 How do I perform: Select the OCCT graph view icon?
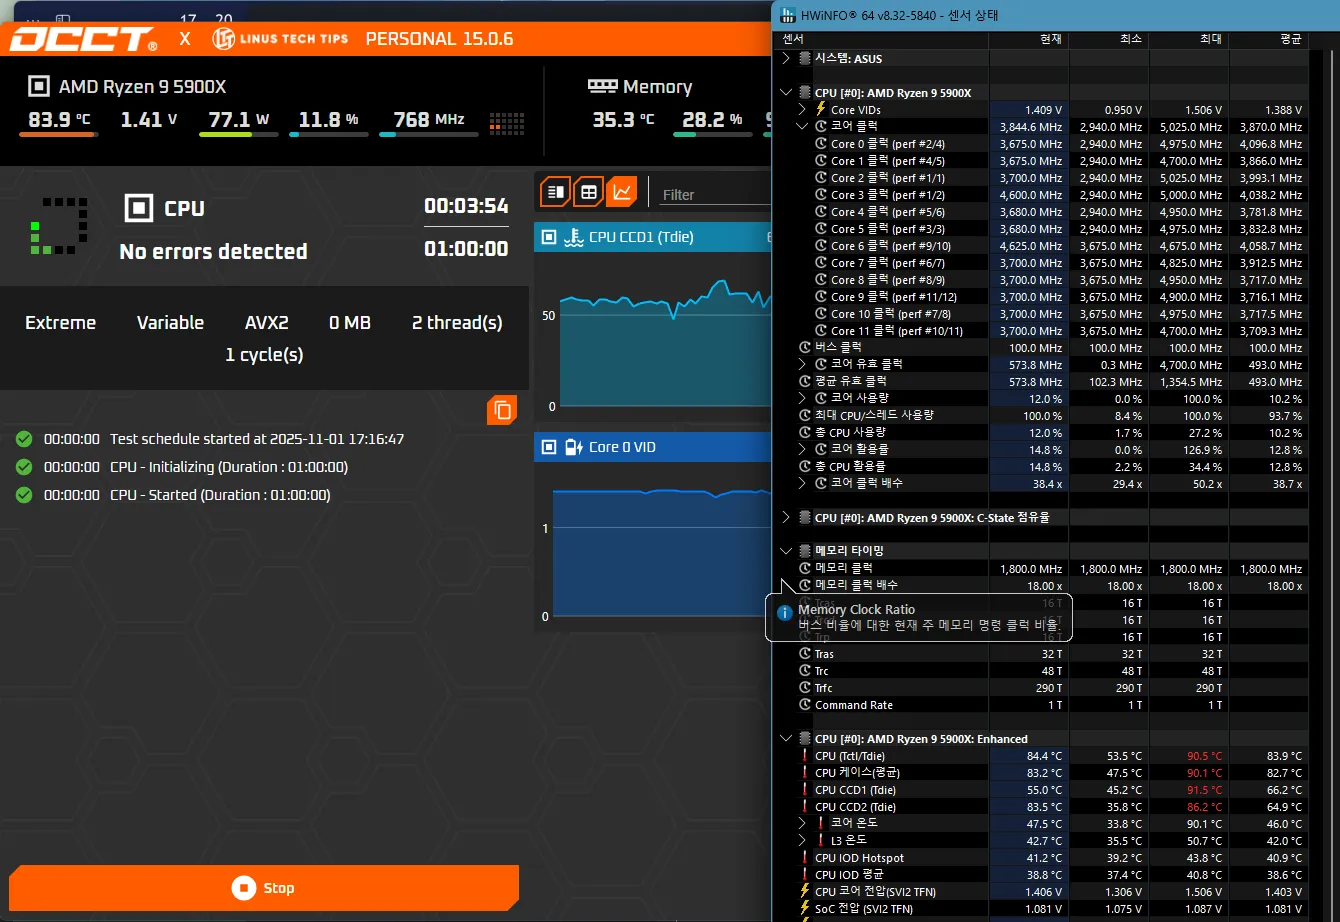[622, 191]
